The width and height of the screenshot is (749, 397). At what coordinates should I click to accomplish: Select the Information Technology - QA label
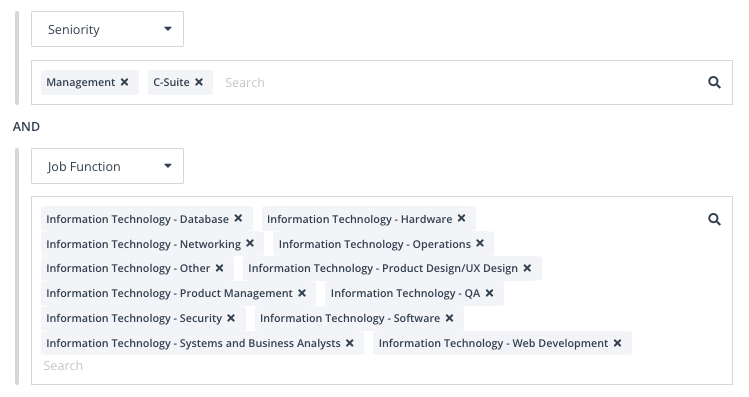pyautogui.click(x=405, y=293)
